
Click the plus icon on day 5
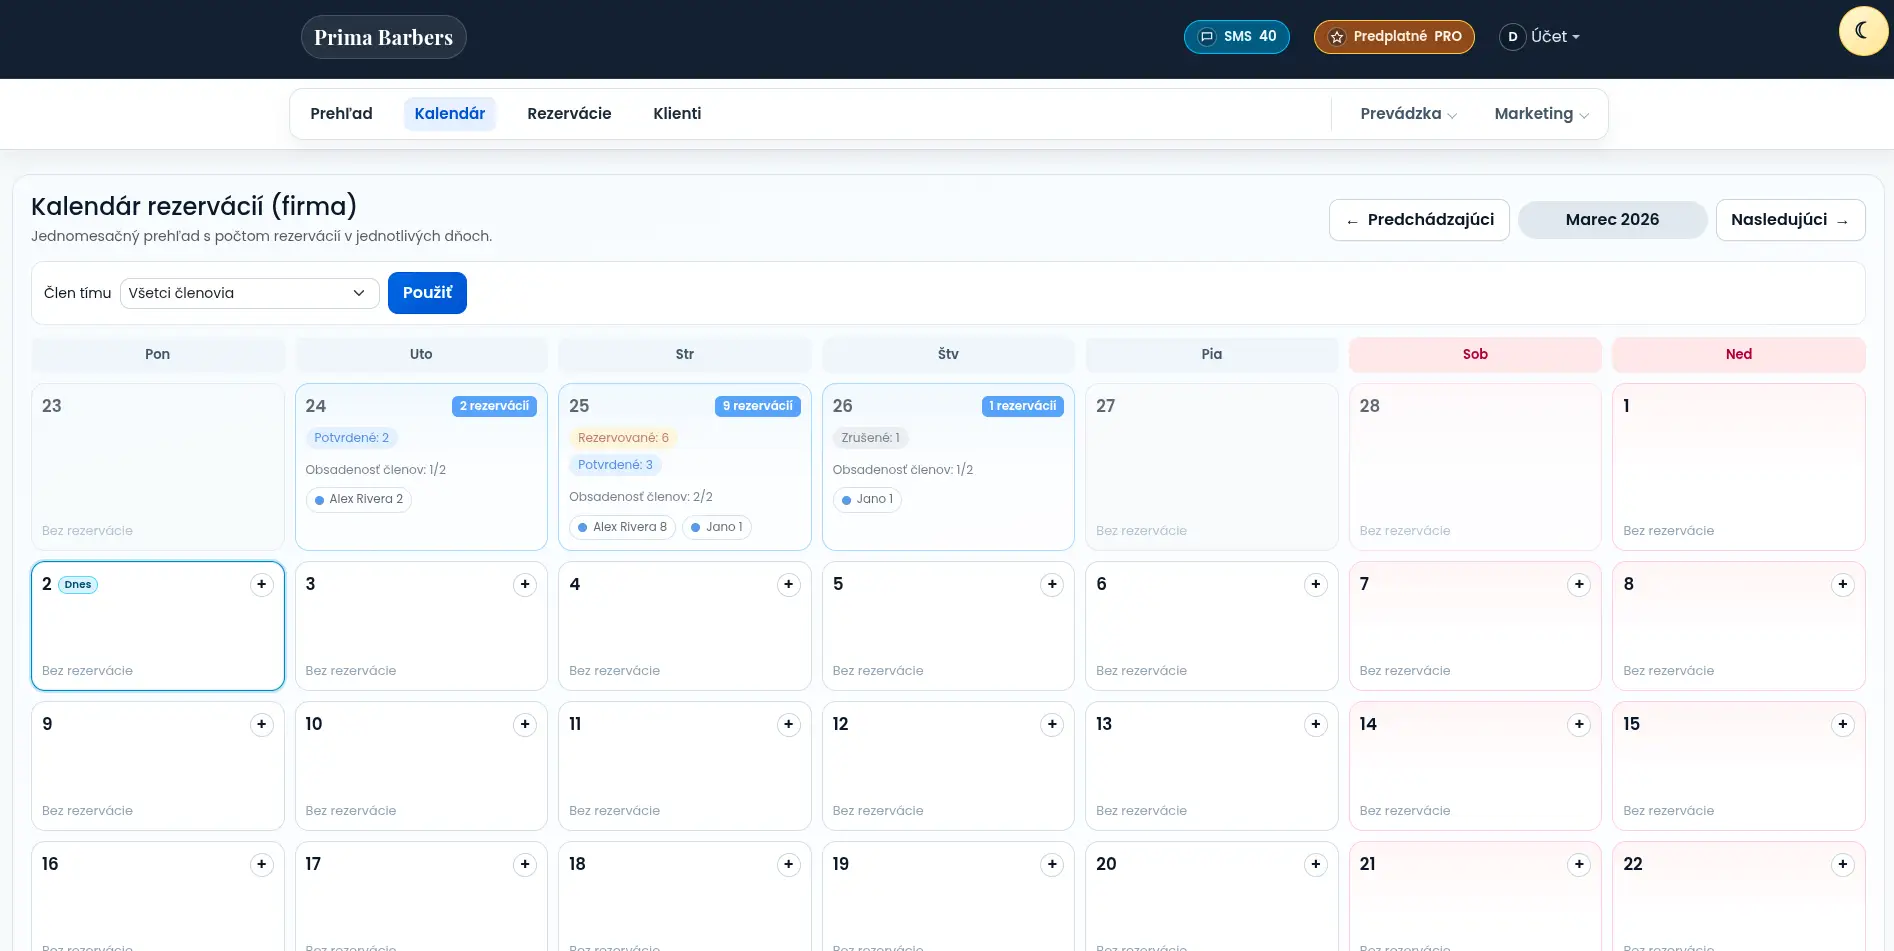(x=1051, y=585)
